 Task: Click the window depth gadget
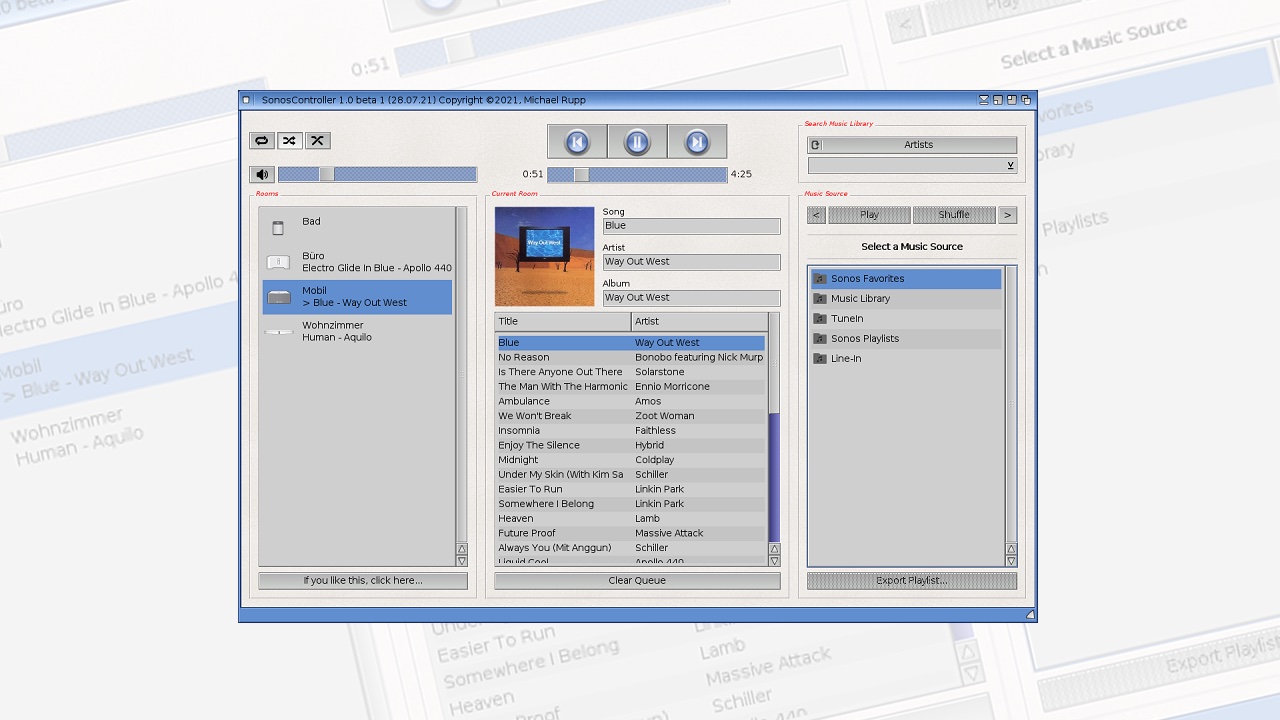[1026, 100]
